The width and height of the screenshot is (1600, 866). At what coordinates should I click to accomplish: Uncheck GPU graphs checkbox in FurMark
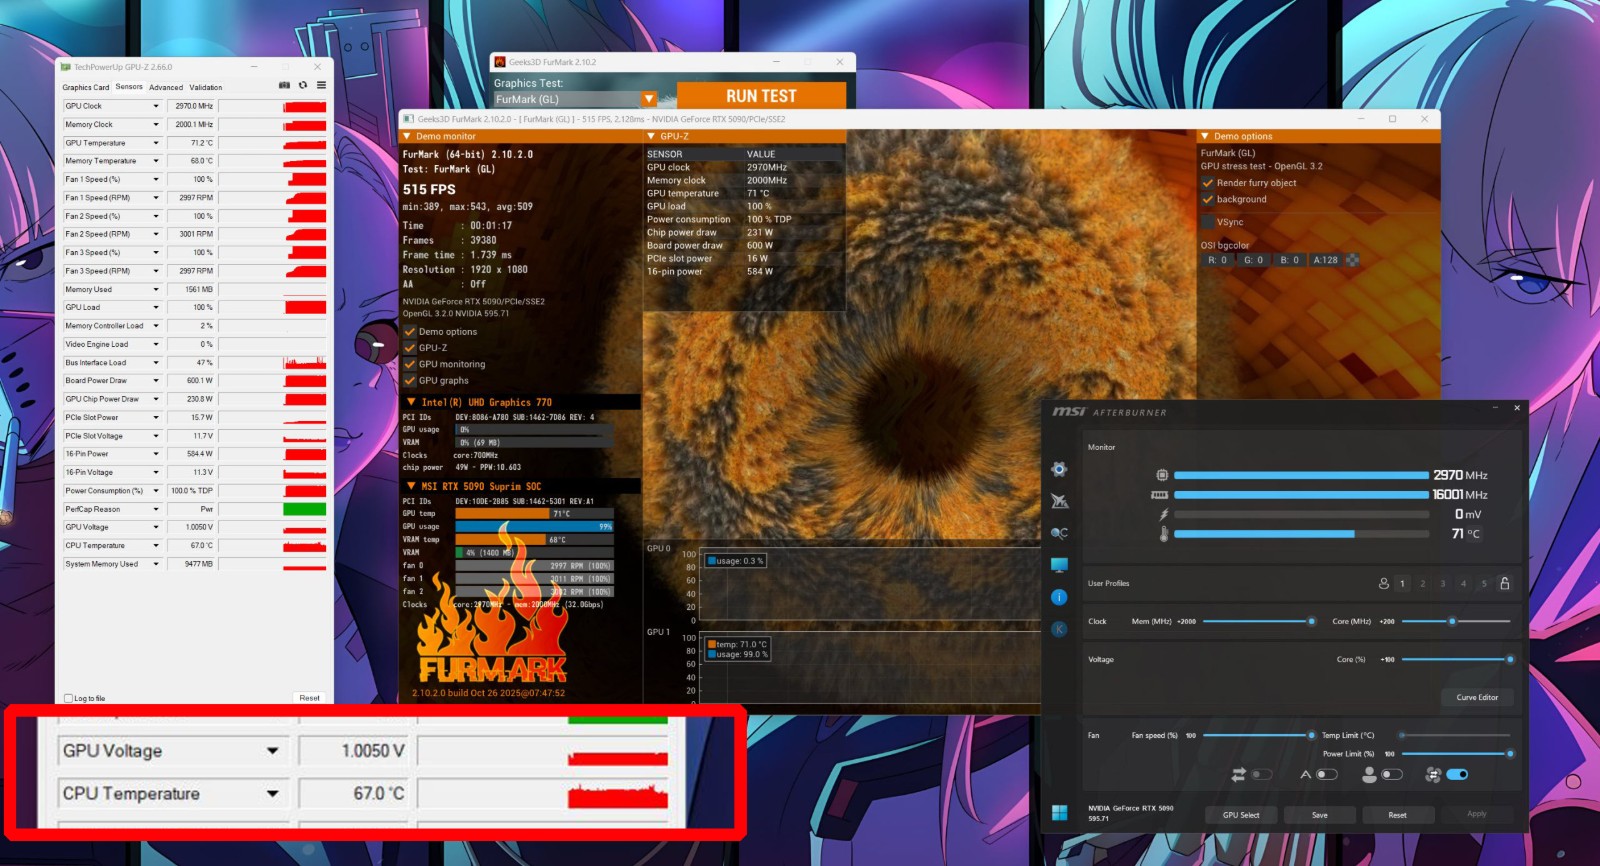click(410, 381)
